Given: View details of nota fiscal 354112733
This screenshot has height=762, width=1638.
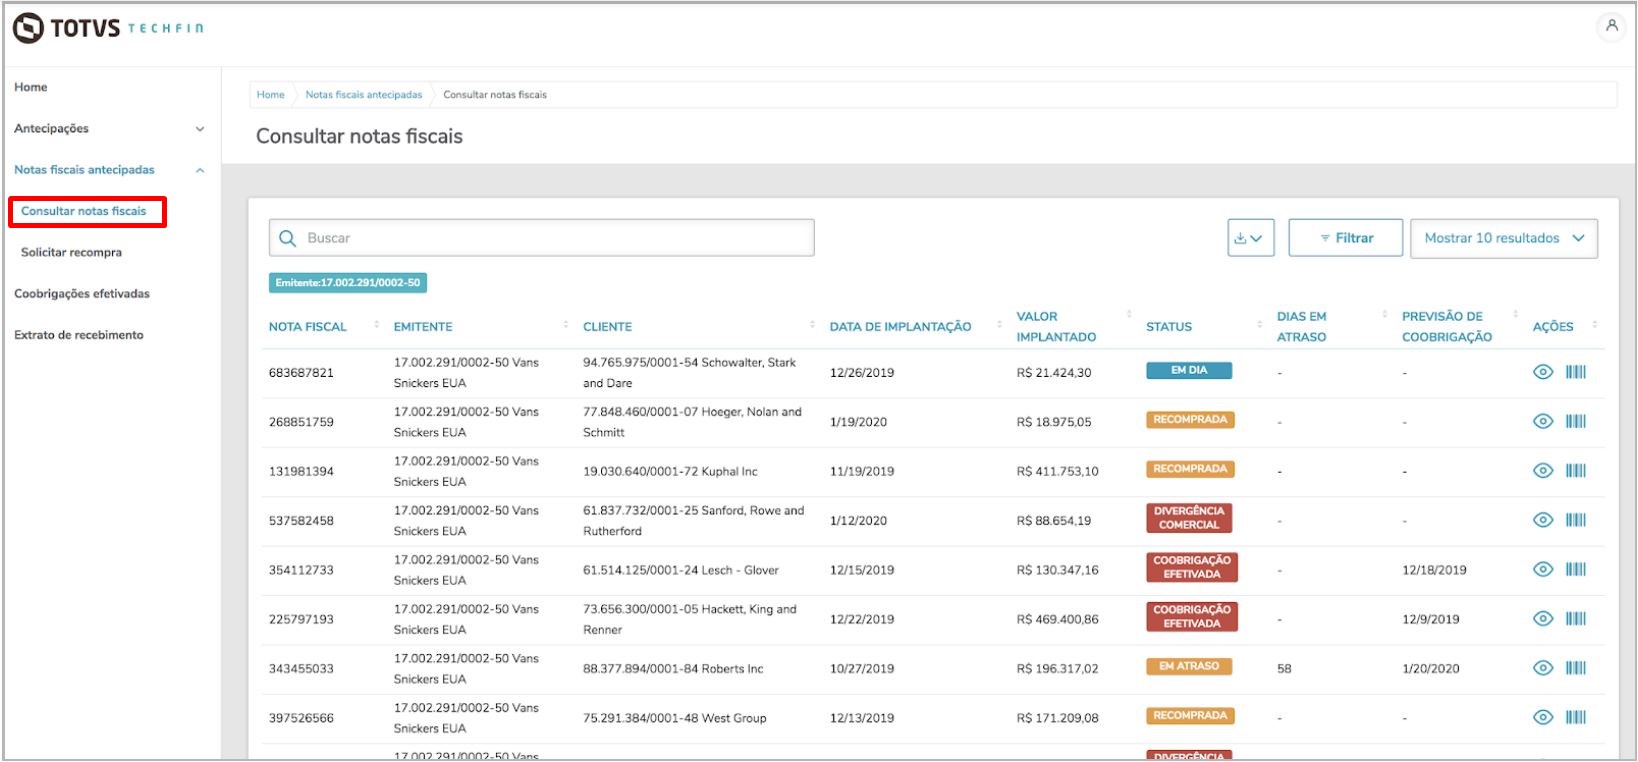Looking at the screenshot, I should 1543,569.
